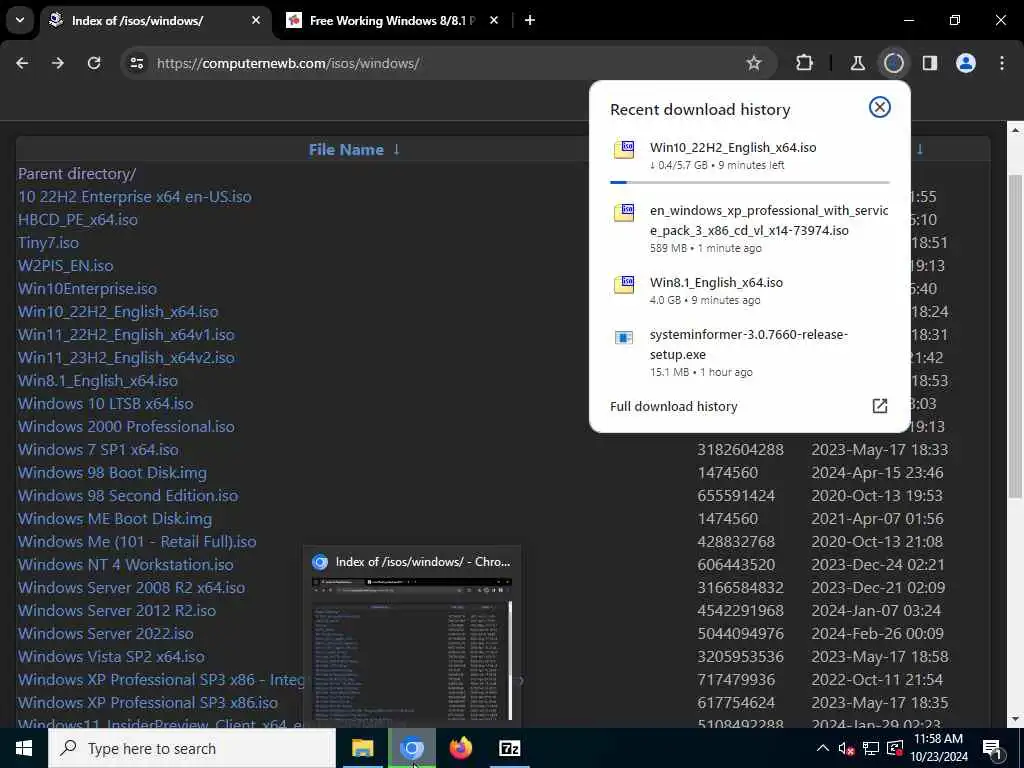Open the browser side panel
This screenshot has height=768, width=1024.
coord(930,63)
